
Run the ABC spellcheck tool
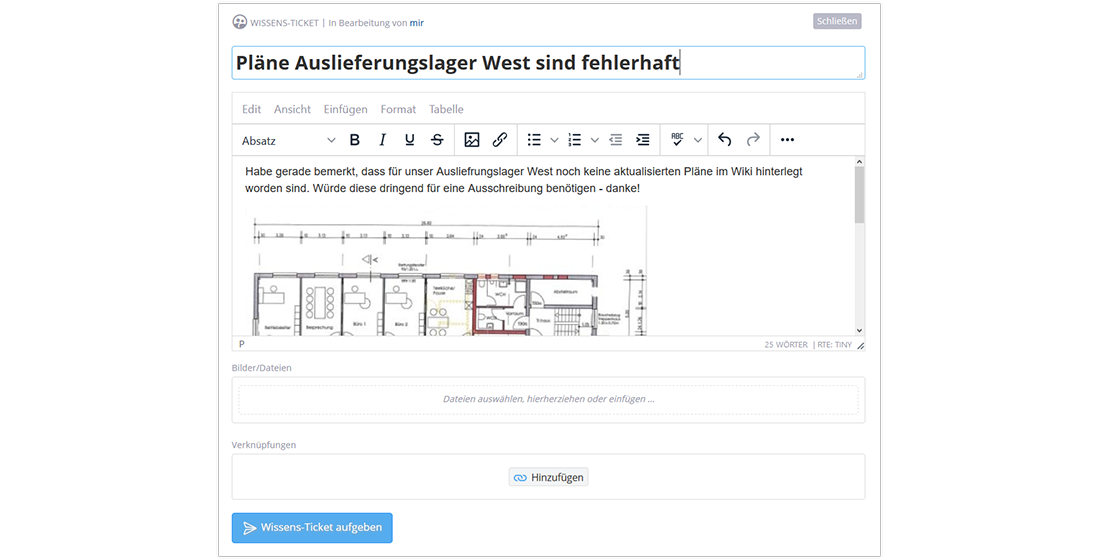678,140
